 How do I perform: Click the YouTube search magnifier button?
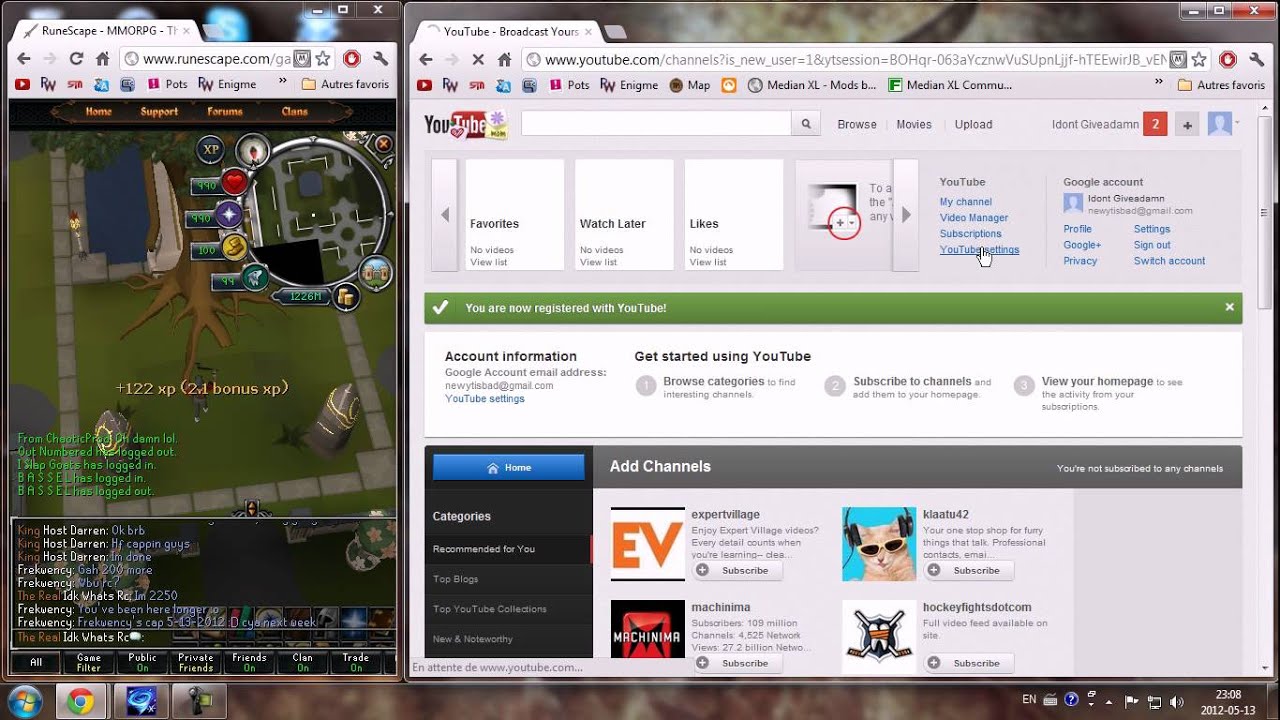(x=806, y=124)
